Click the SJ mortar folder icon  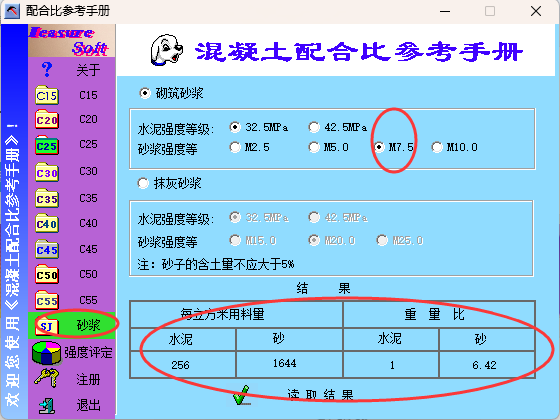point(47,325)
